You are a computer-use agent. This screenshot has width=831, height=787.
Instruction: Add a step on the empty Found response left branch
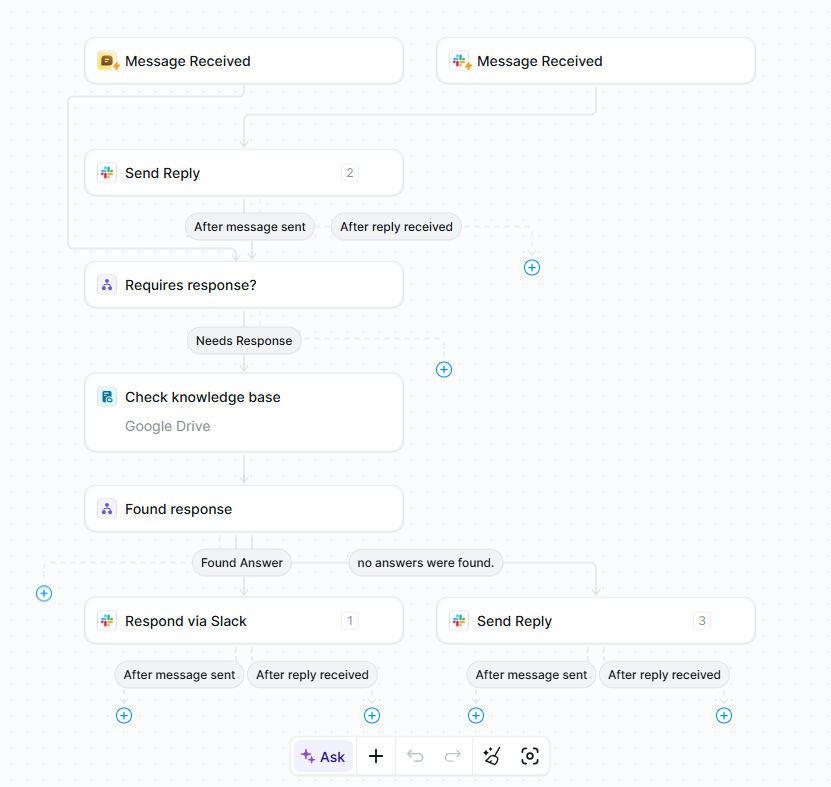(44, 593)
